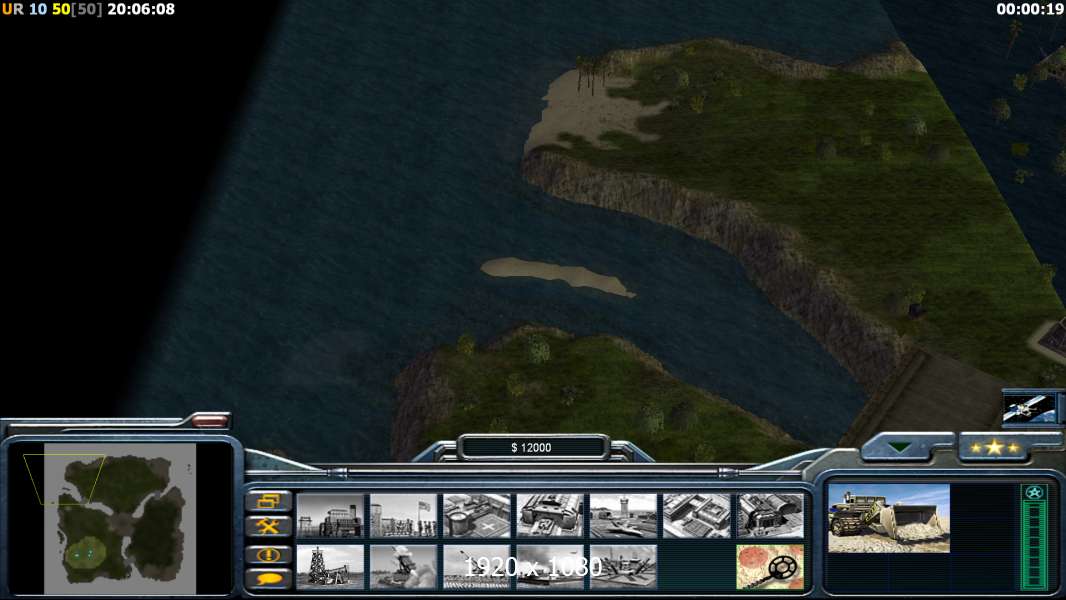Image resolution: width=1066 pixels, height=600 pixels.
Task: Open chat with the speech bubble button
Action: [x=269, y=579]
